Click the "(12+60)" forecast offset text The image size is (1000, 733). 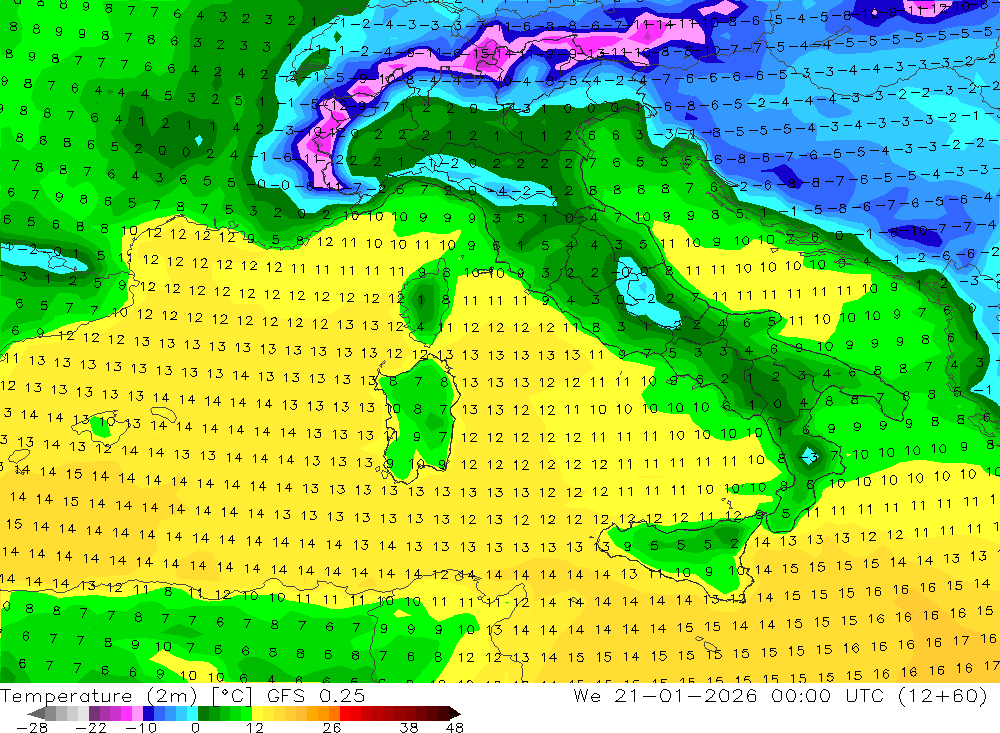[941, 696]
